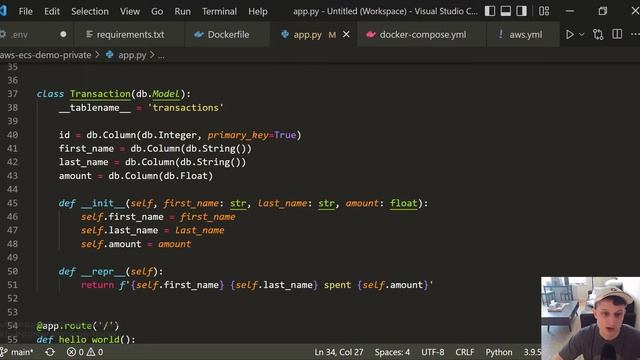The image size is (640, 360).
Task: Toggle primary side bar layout icon
Action: 490,11
